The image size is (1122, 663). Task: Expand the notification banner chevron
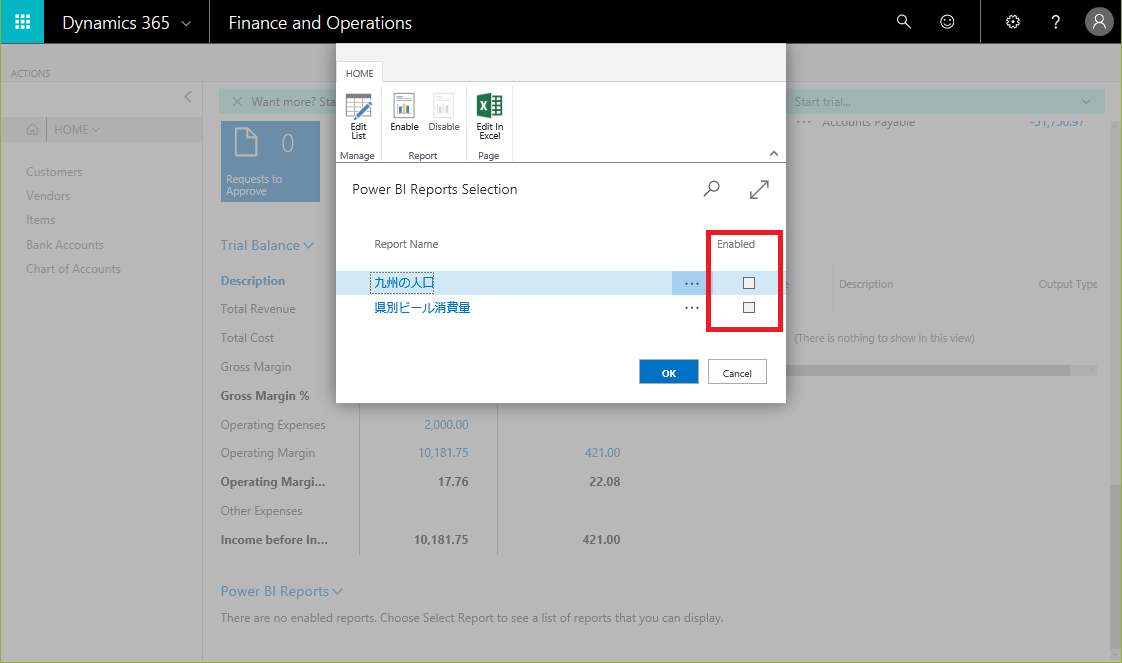click(x=1086, y=102)
